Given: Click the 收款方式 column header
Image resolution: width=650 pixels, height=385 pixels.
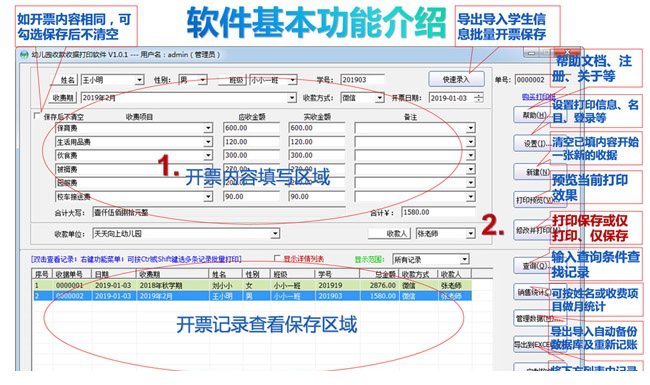Looking at the screenshot, I should (x=418, y=274).
